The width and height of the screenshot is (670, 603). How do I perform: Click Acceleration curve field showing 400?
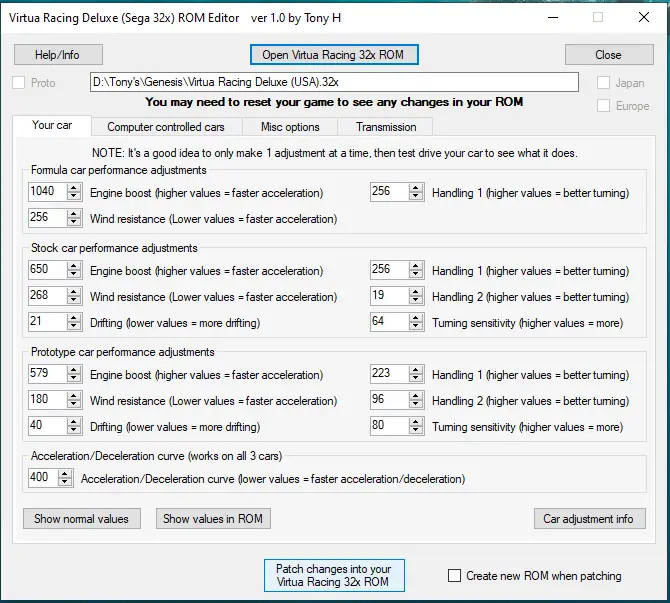pyautogui.click(x=43, y=478)
